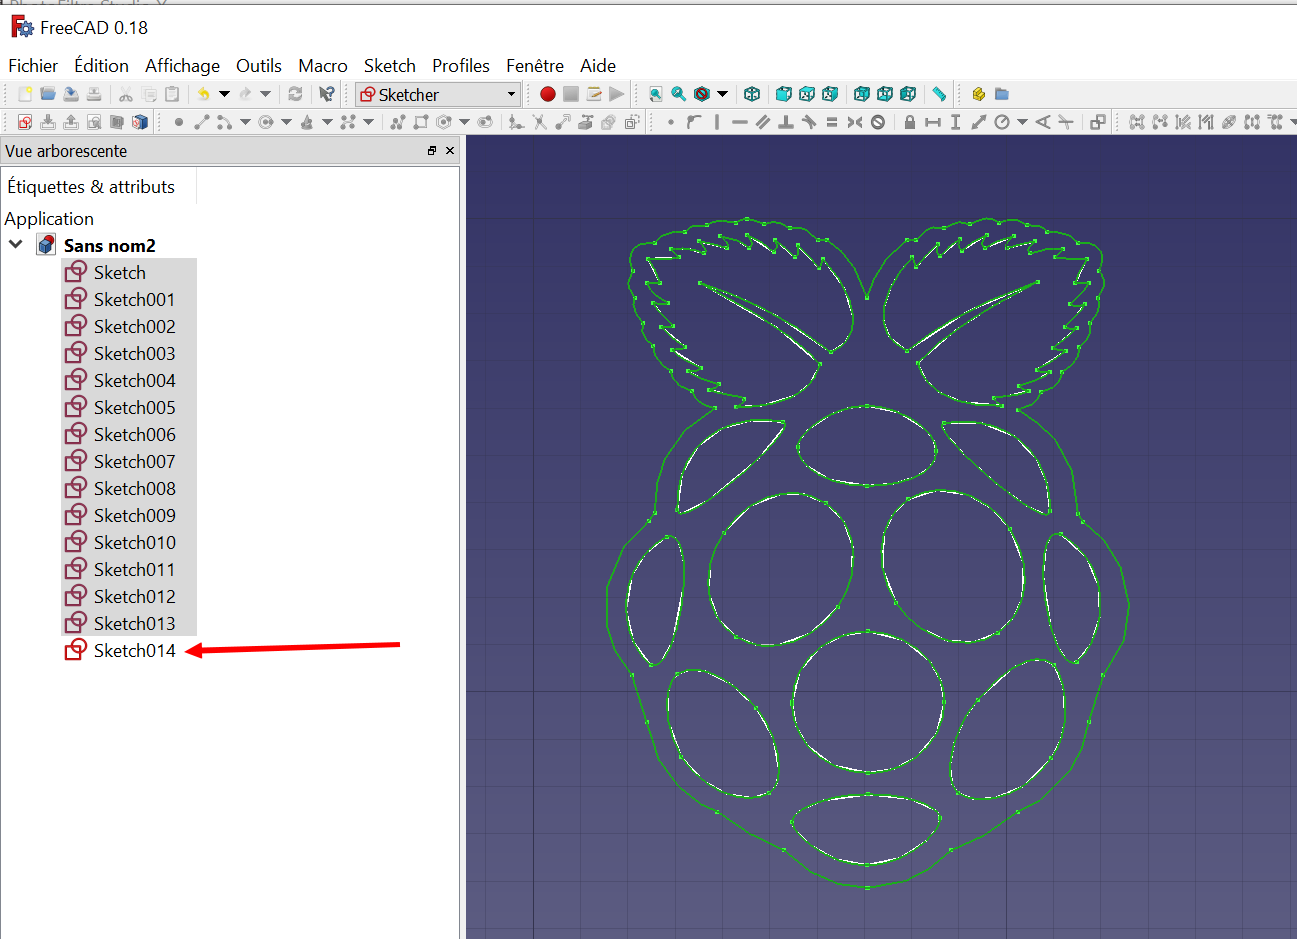Image resolution: width=1297 pixels, height=939 pixels.
Task: Set view to front with cube icon
Action: (x=783, y=94)
